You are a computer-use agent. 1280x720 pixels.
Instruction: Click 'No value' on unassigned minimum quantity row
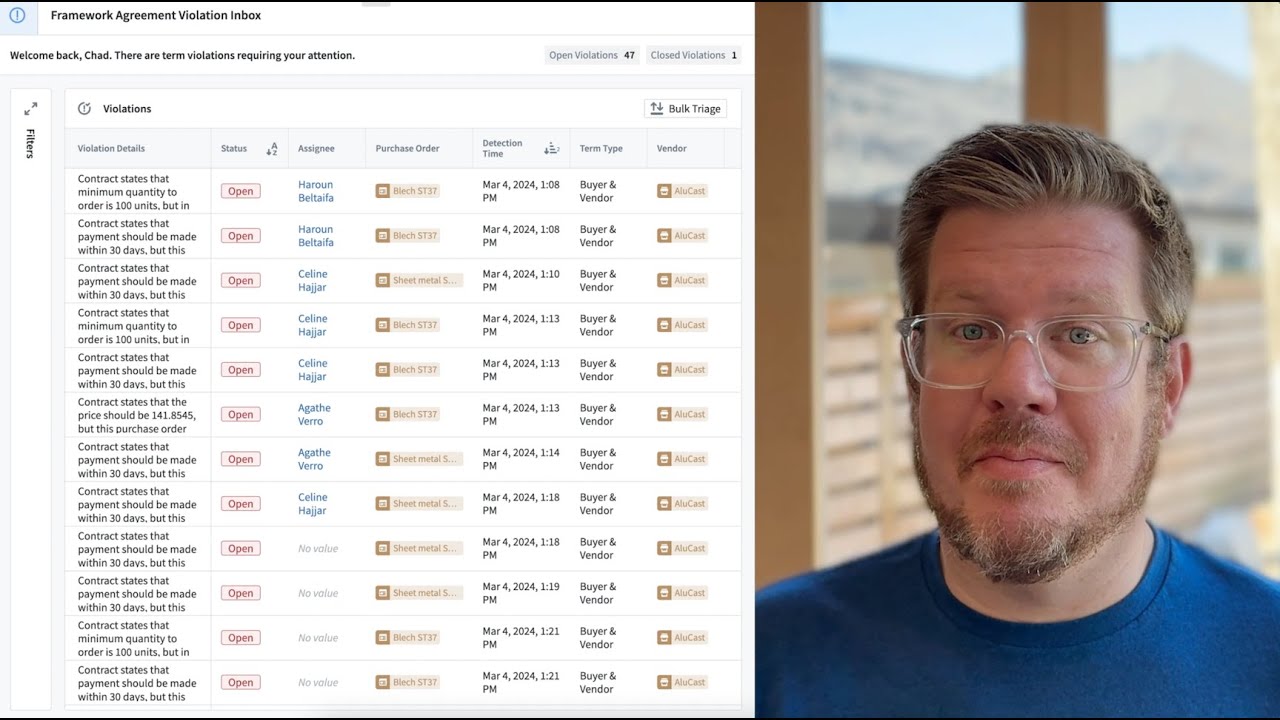(318, 638)
